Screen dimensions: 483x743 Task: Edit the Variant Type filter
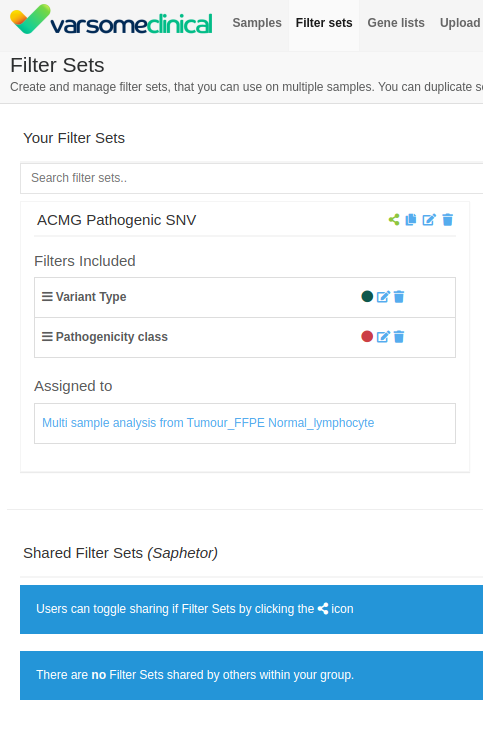click(x=383, y=297)
